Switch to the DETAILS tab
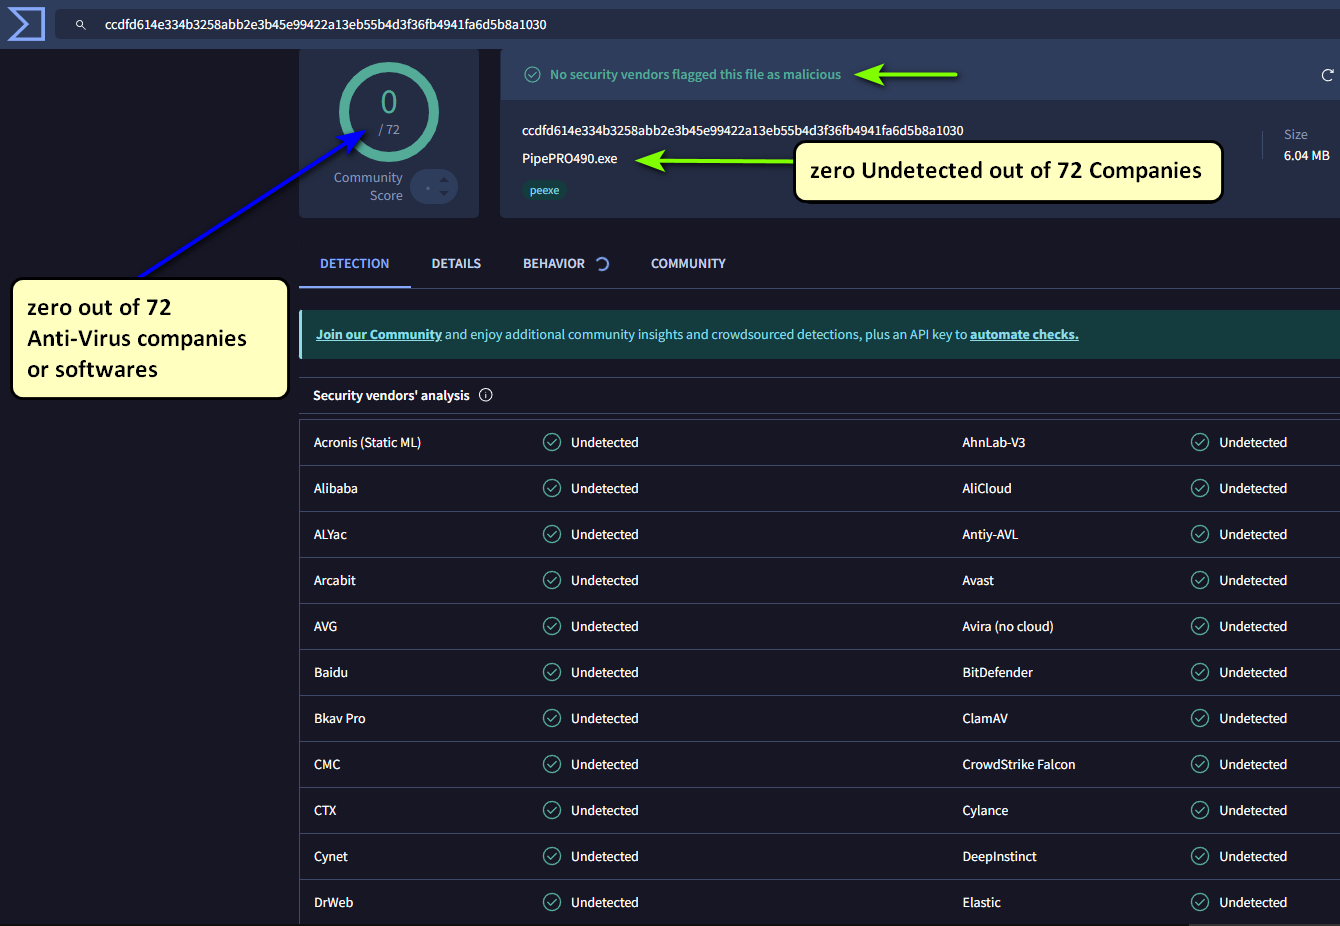Screen dimensions: 1340x926 click(456, 264)
